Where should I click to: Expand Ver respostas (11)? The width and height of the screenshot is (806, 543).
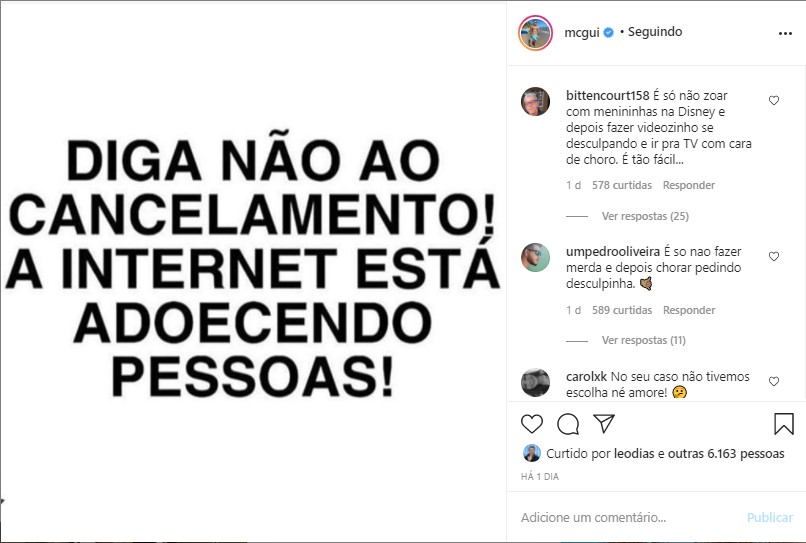[644, 340]
